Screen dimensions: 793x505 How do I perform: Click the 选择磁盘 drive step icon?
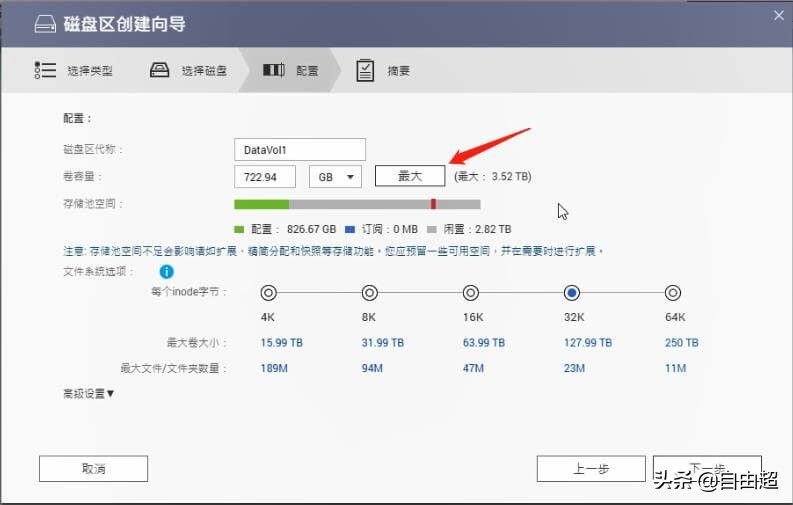[x=159, y=70]
